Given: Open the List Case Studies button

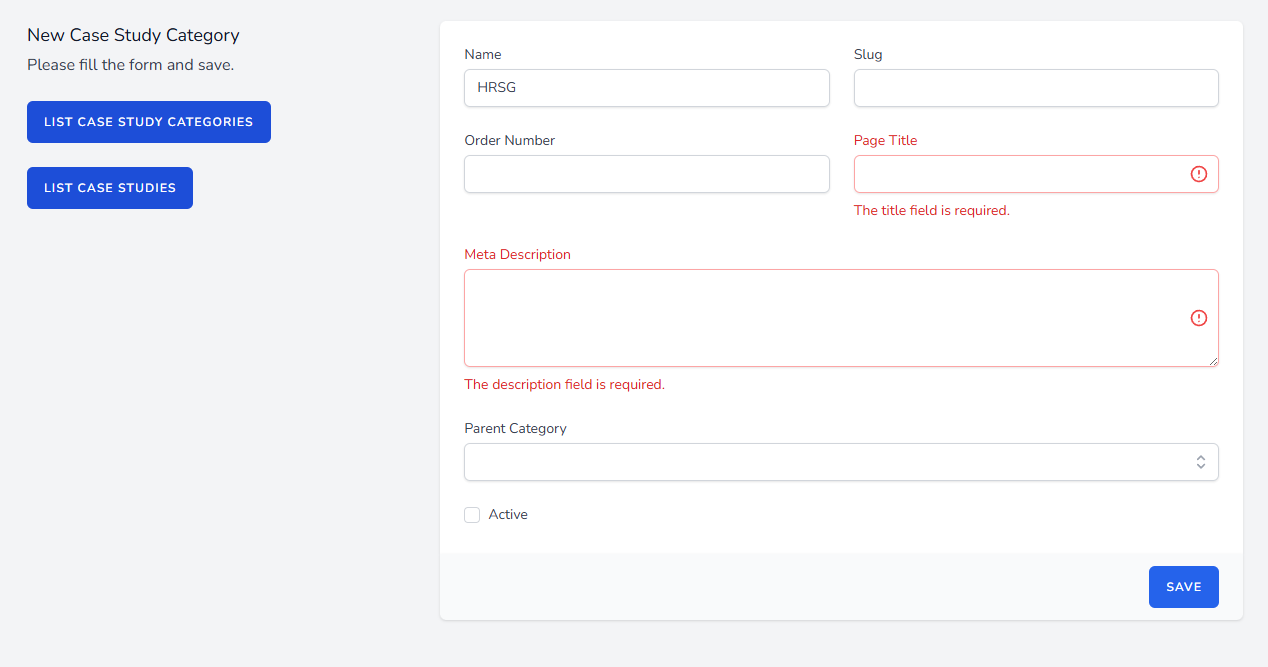Looking at the screenshot, I should pos(110,188).
